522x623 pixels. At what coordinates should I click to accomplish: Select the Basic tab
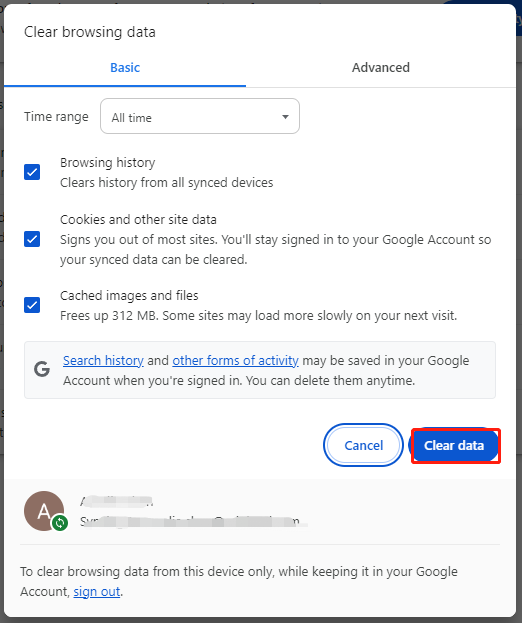tap(125, 68)
